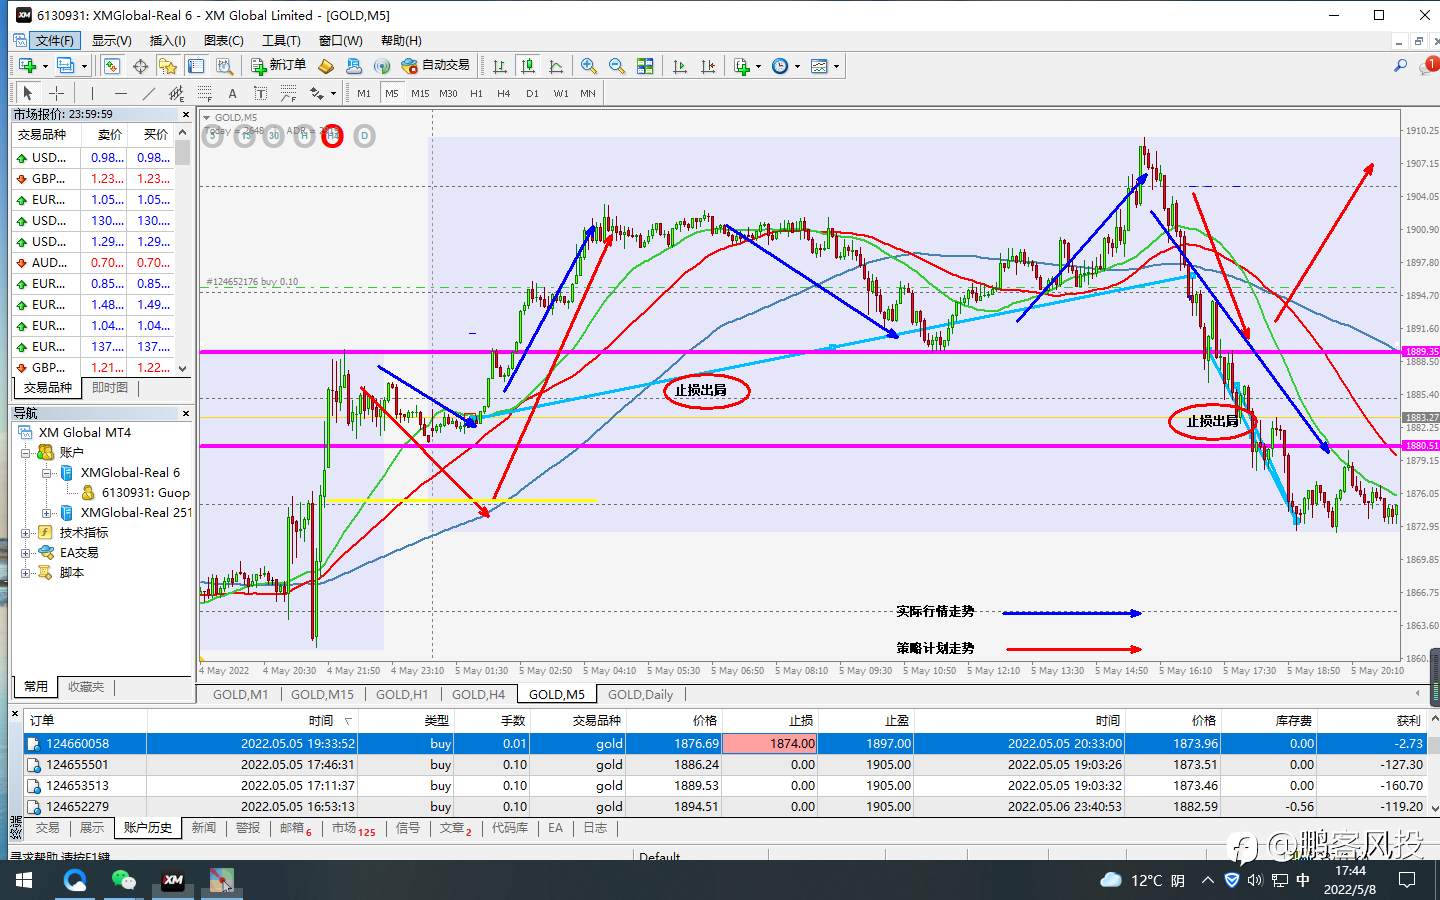Enable the H4 timeframe button

[504, 93]
